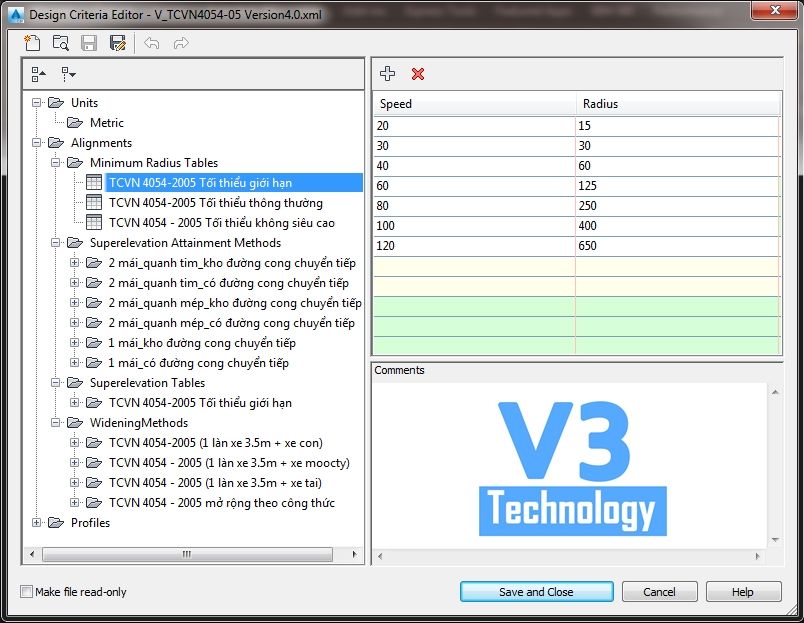Click the Metric folder icon
This screenshot has width=804, height=623.
coord(75,123)
